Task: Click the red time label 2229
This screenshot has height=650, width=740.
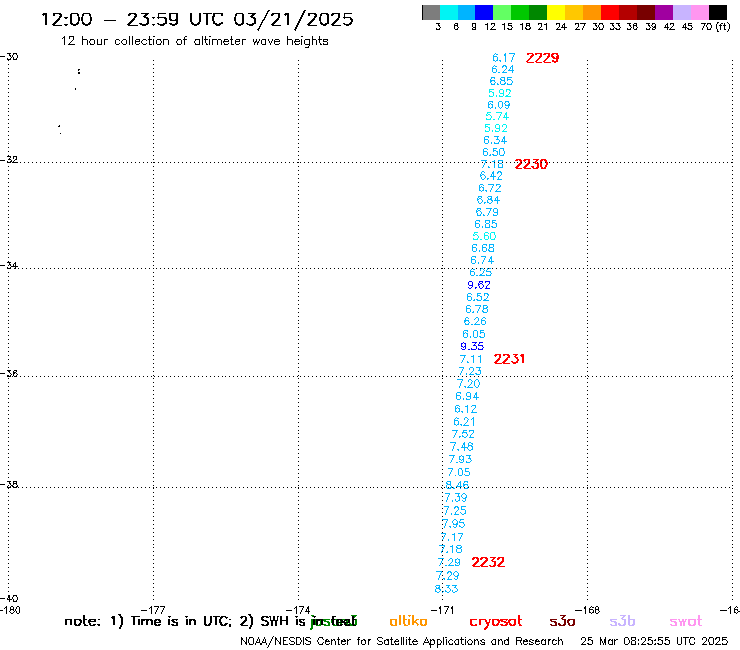Action: (542, 58)
